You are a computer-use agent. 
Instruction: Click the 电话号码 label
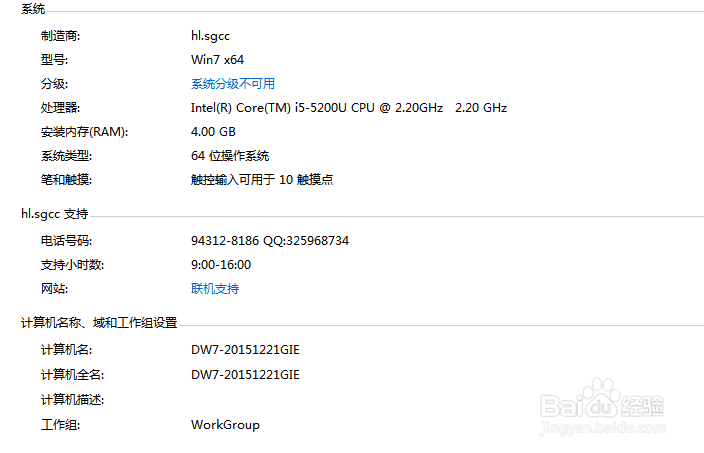click(x=66, y=241)
